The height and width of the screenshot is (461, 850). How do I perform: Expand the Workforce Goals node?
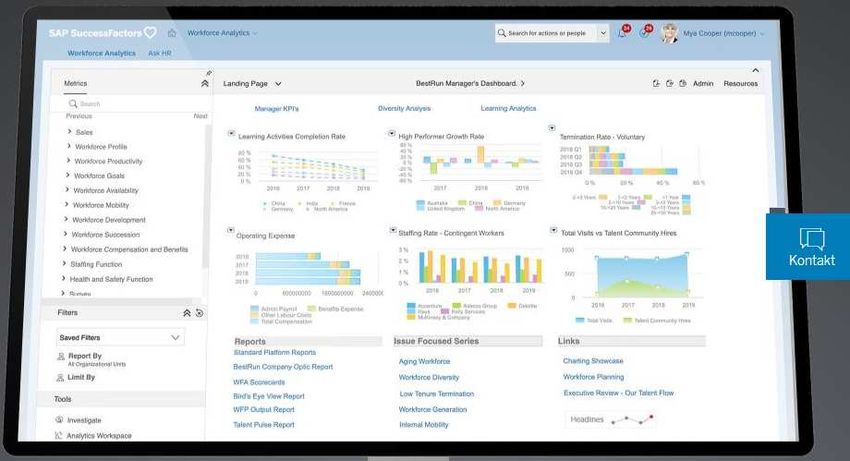[x=68, y=176]
